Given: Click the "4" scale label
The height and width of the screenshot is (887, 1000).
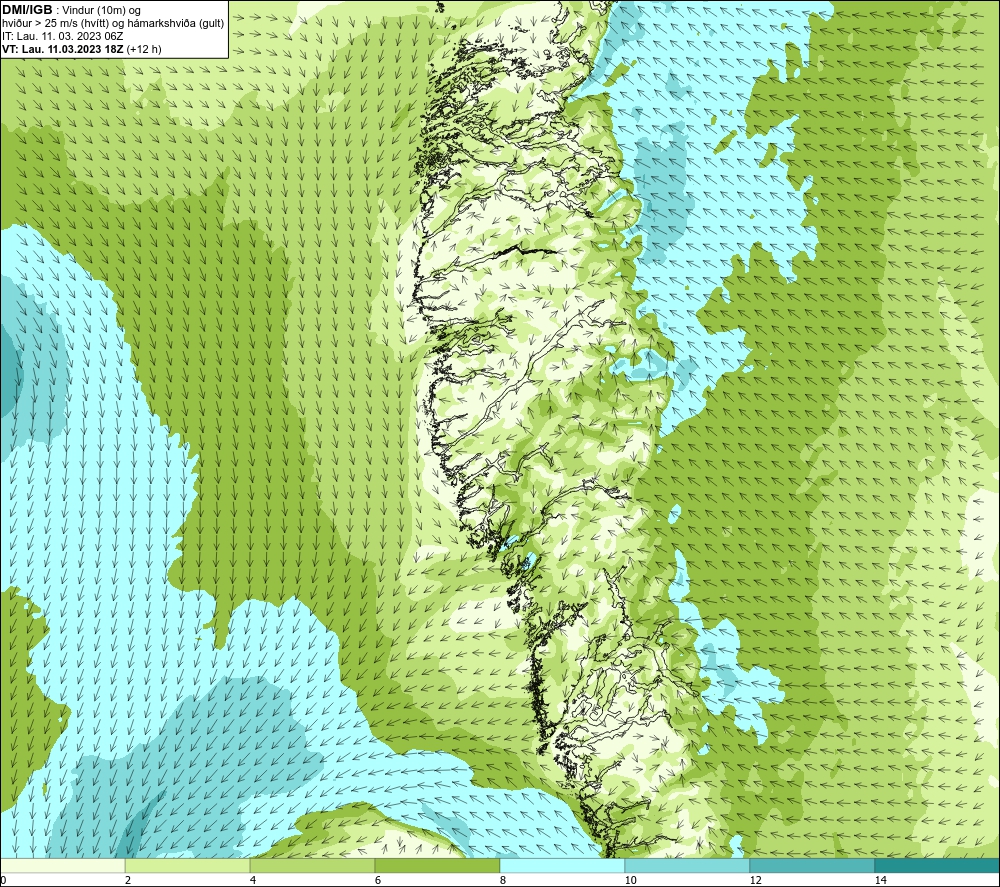Looking at the screenshot, I should (253, 880).
